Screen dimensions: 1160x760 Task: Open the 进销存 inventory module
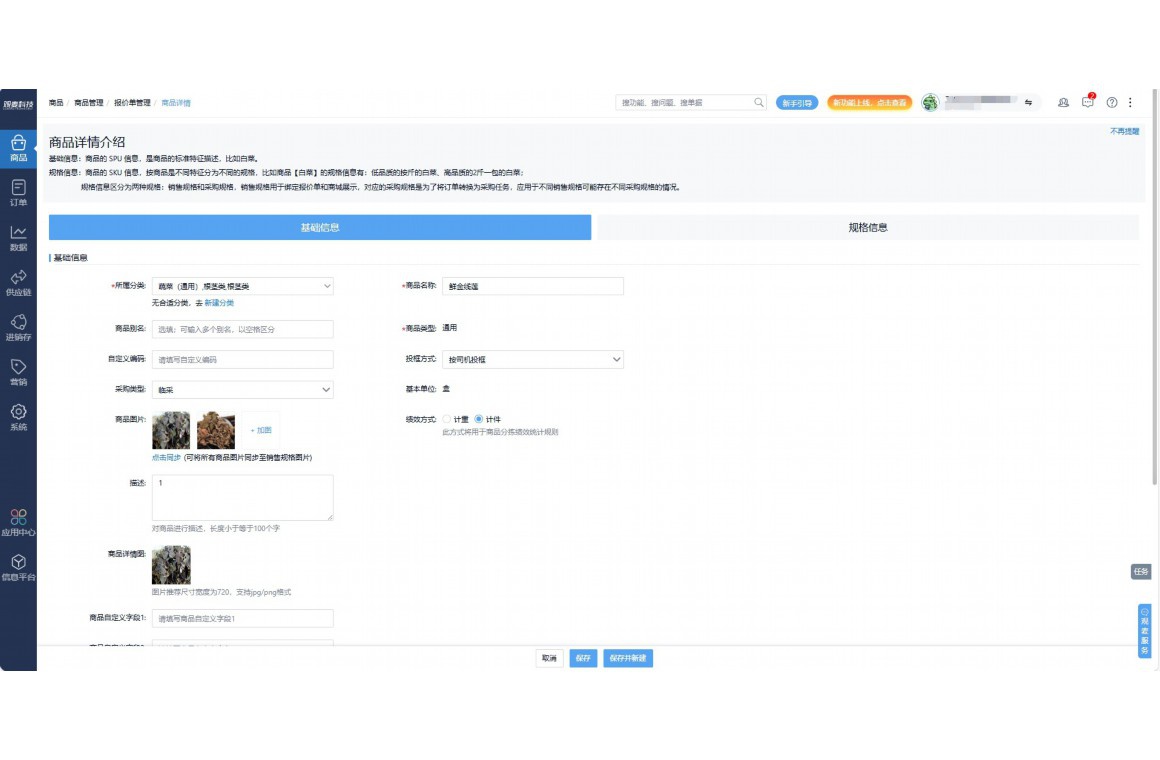pyautogui.click(x=18, y=327)
